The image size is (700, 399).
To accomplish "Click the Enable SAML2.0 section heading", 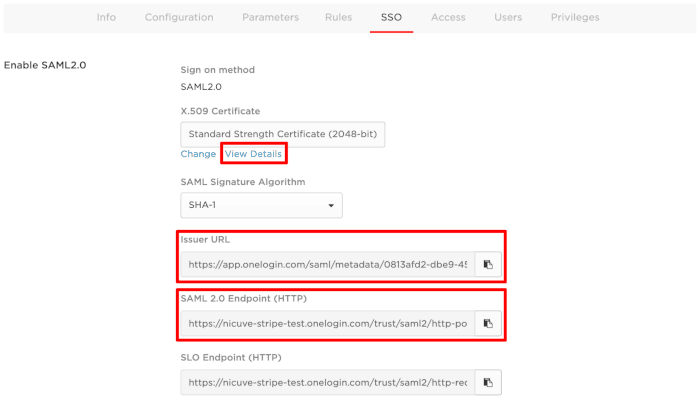I will (45, 65).
